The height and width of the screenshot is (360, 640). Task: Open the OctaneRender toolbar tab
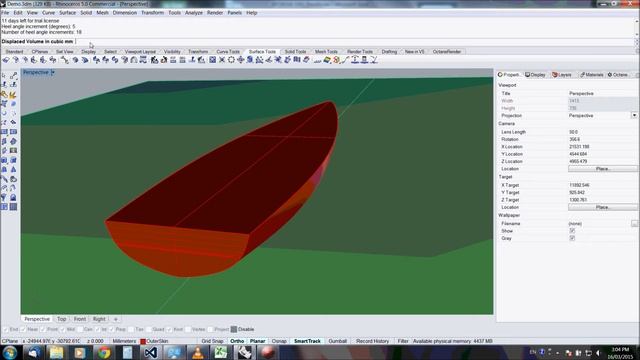(447, 51)
